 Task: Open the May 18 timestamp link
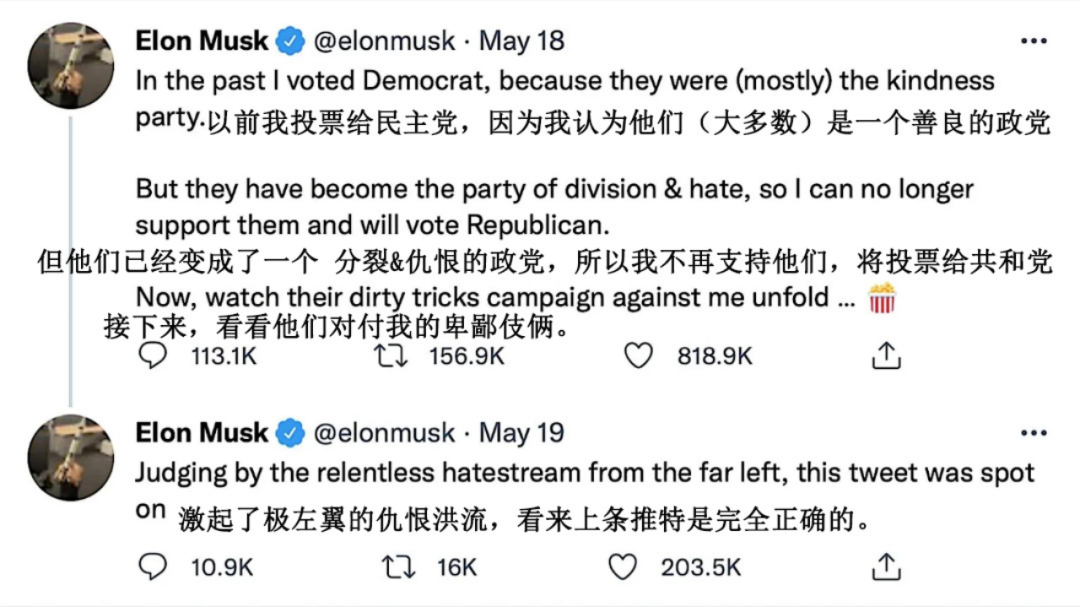coord(522,41)
